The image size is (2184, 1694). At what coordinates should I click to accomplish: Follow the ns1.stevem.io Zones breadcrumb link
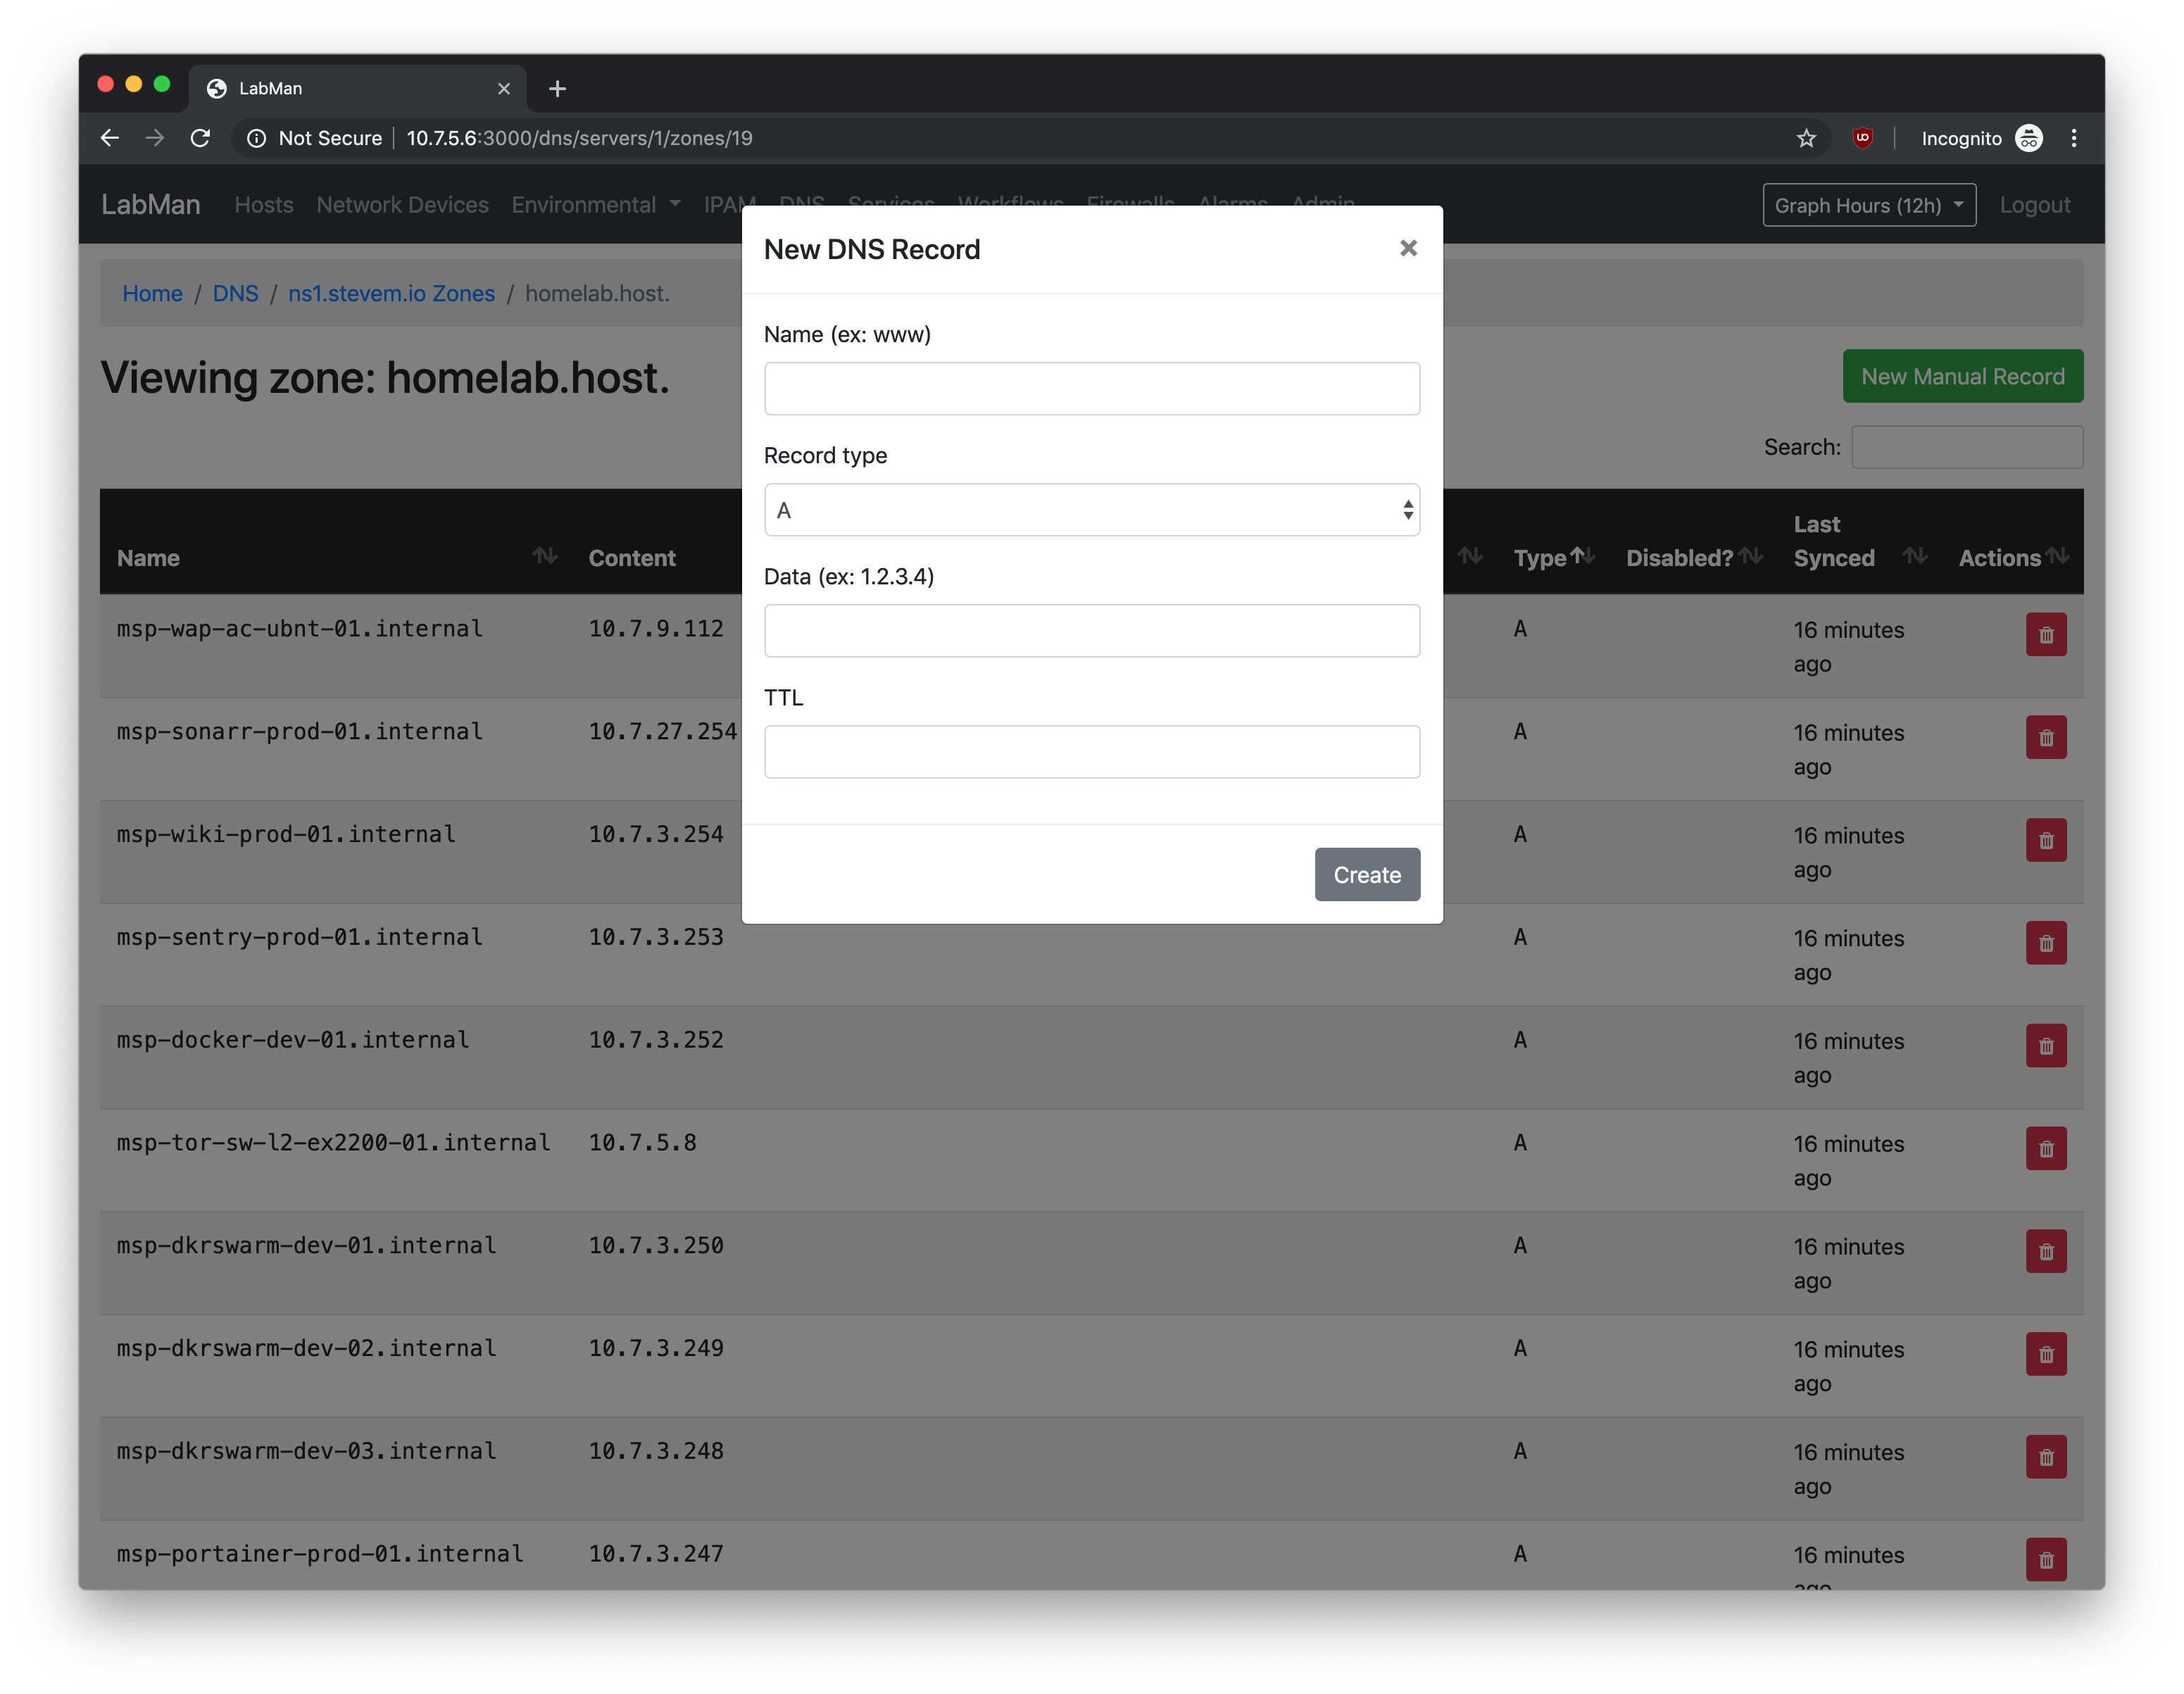point(391,294)
